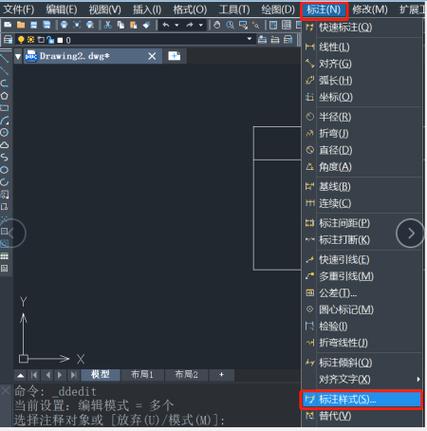Click the Make Object's Layer Current icon

[x=262, y=40]
